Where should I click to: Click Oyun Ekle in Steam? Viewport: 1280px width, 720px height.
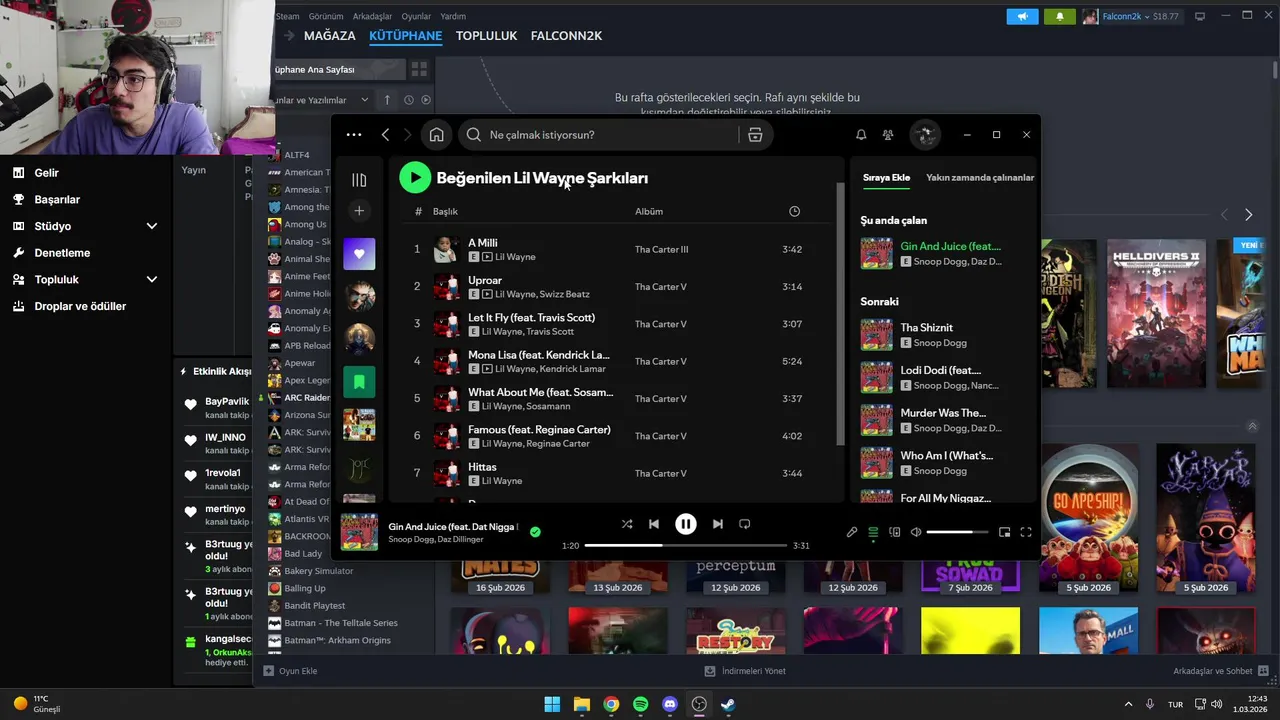[x=290, y=671]
